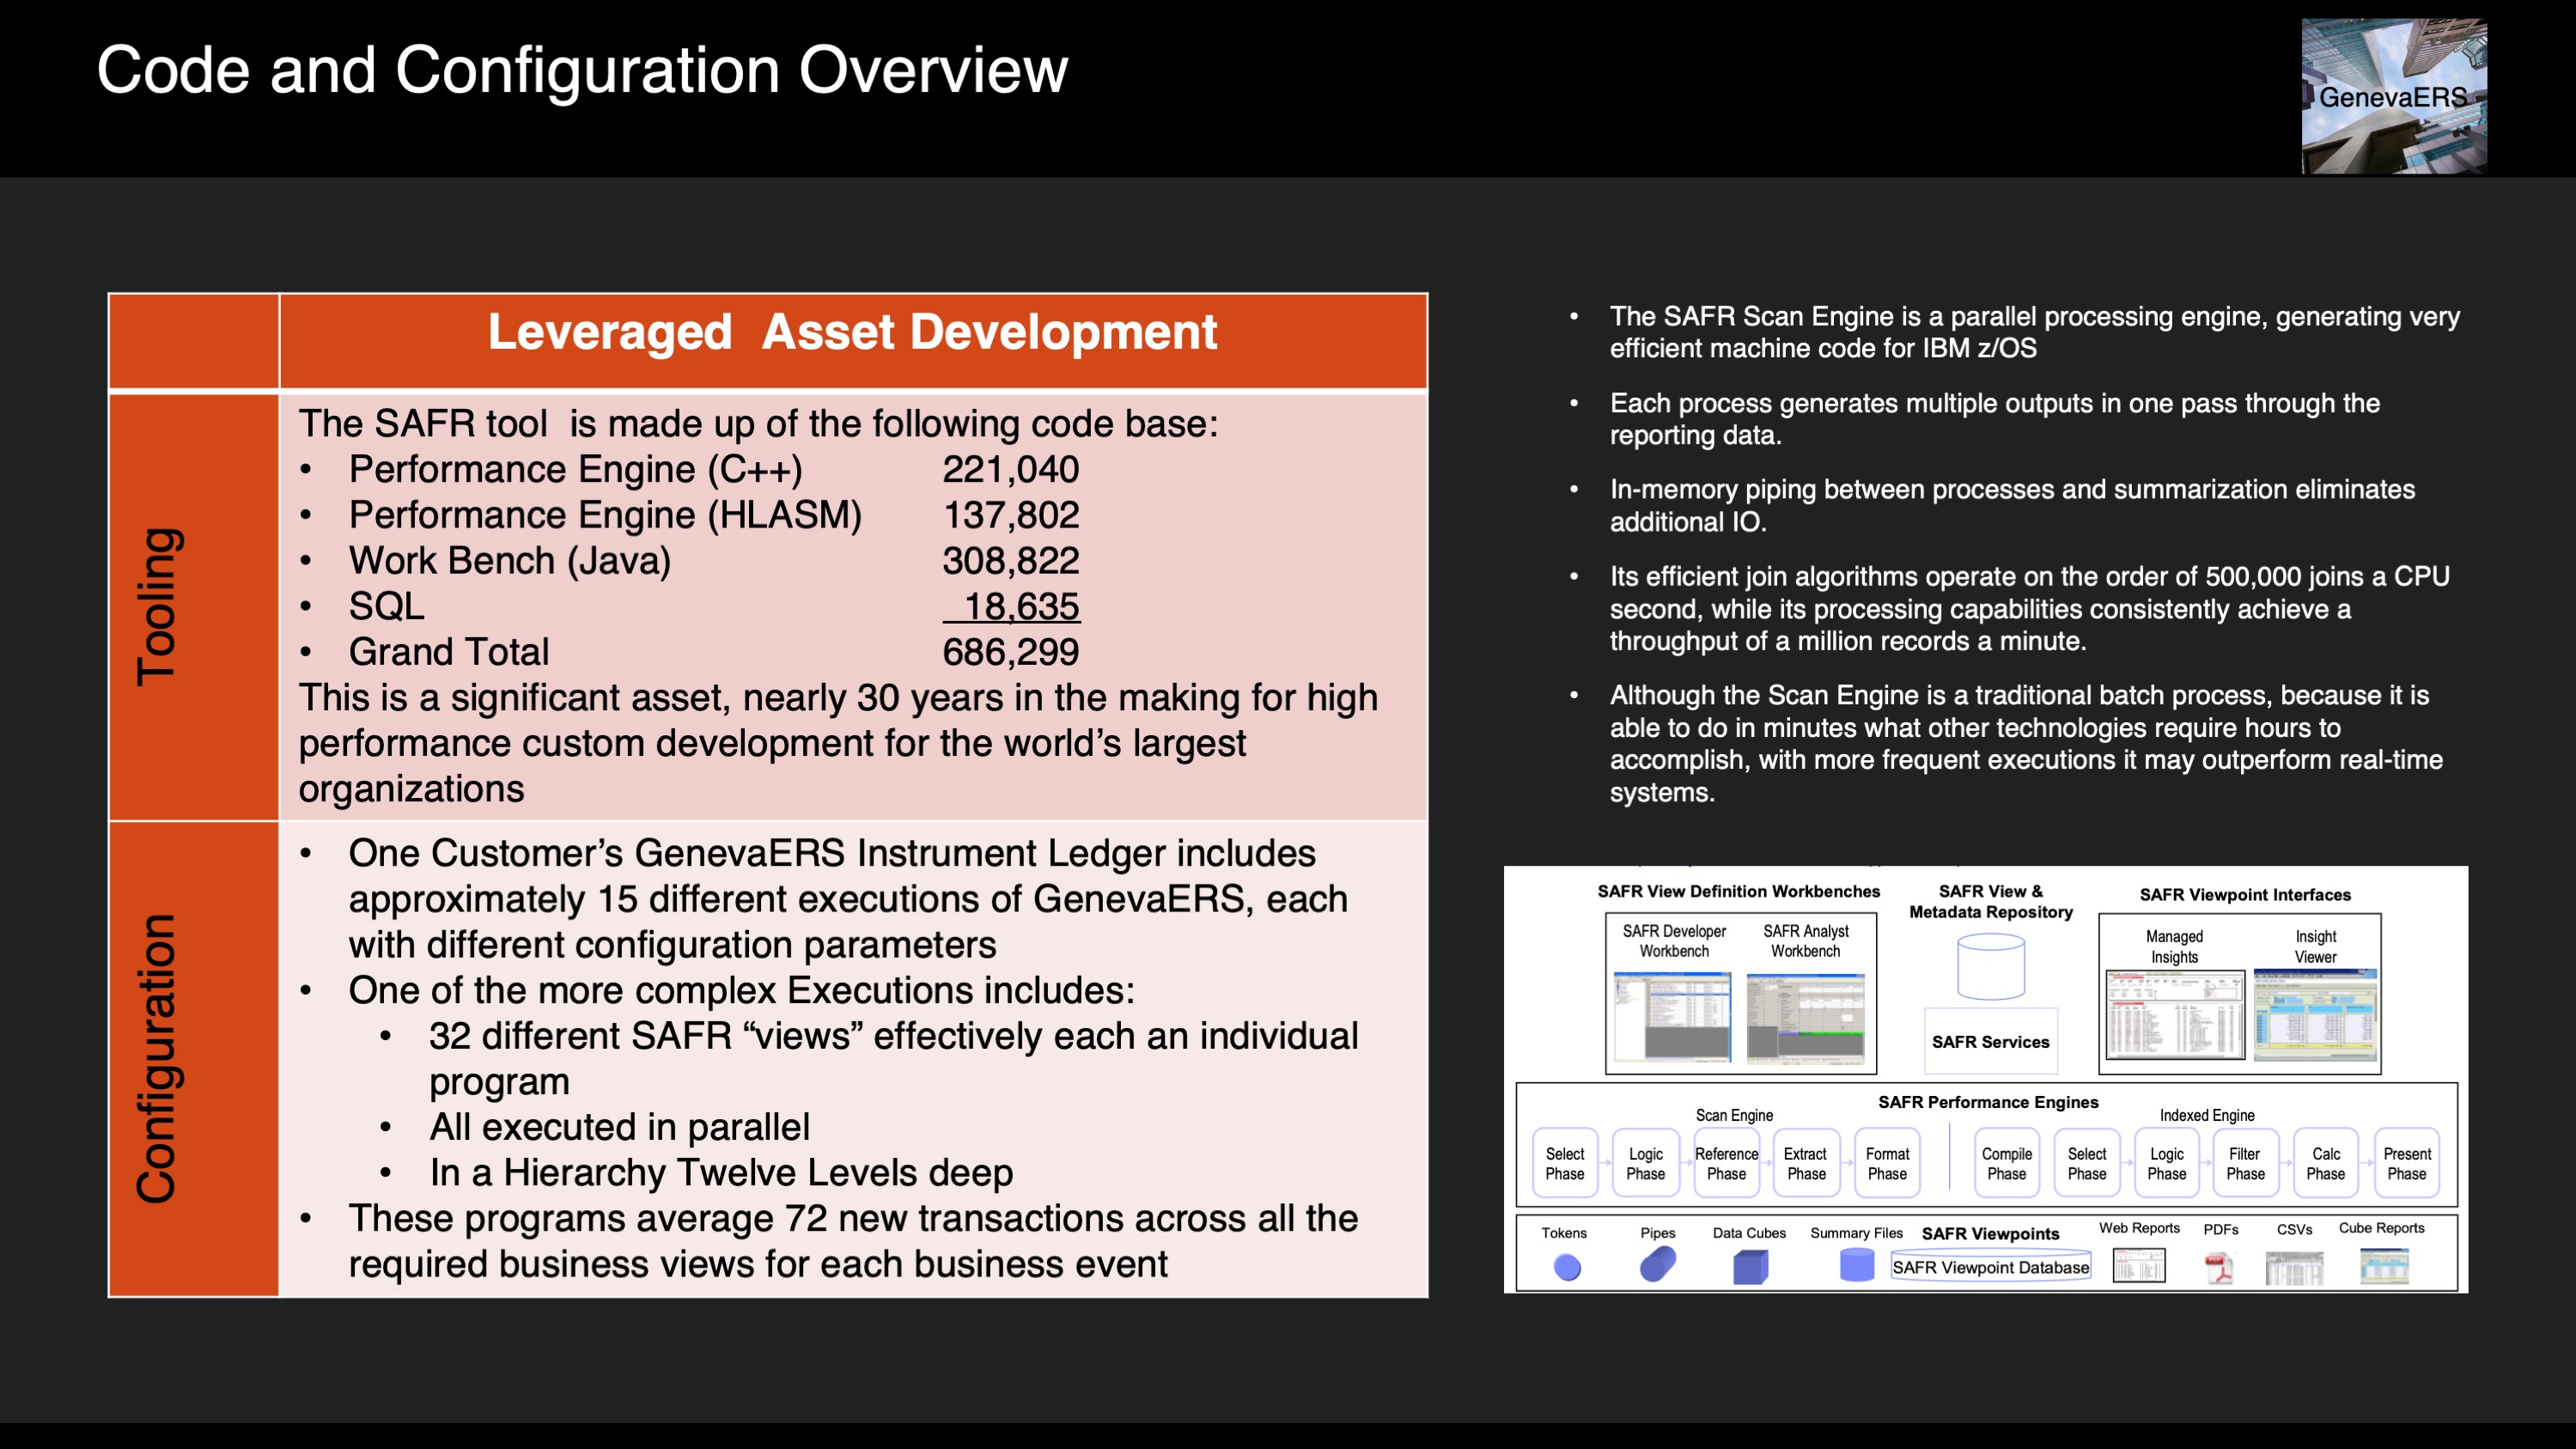Click In a Hierarchy Twelve Levels deep
This screenshot has width=2576, height=1449.
(721, 1173)
